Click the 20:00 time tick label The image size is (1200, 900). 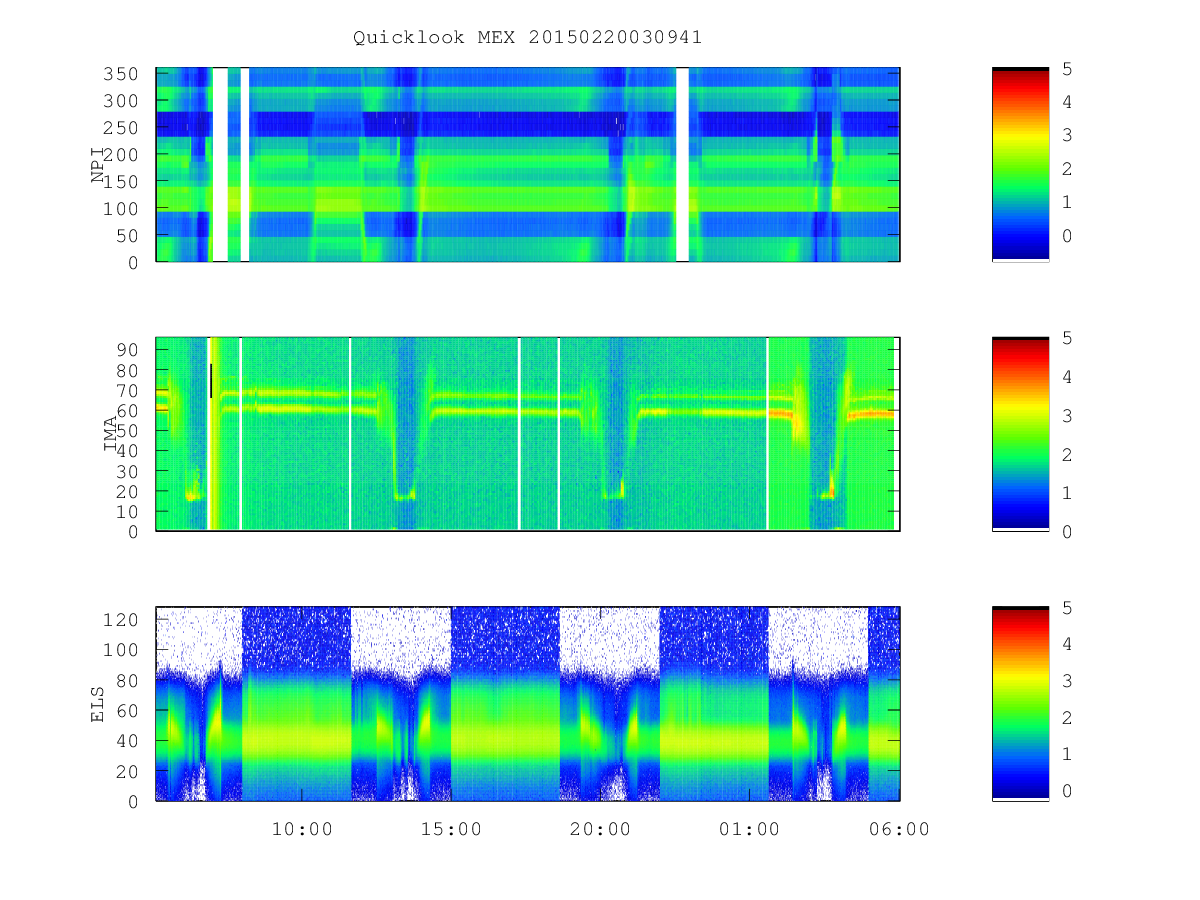(600, 829)
